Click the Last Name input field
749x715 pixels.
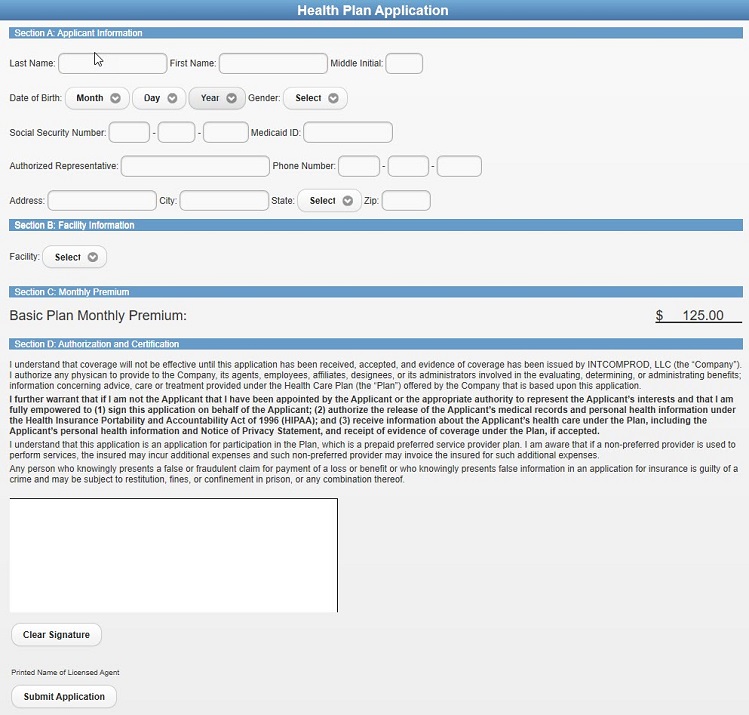click(112, 64)
